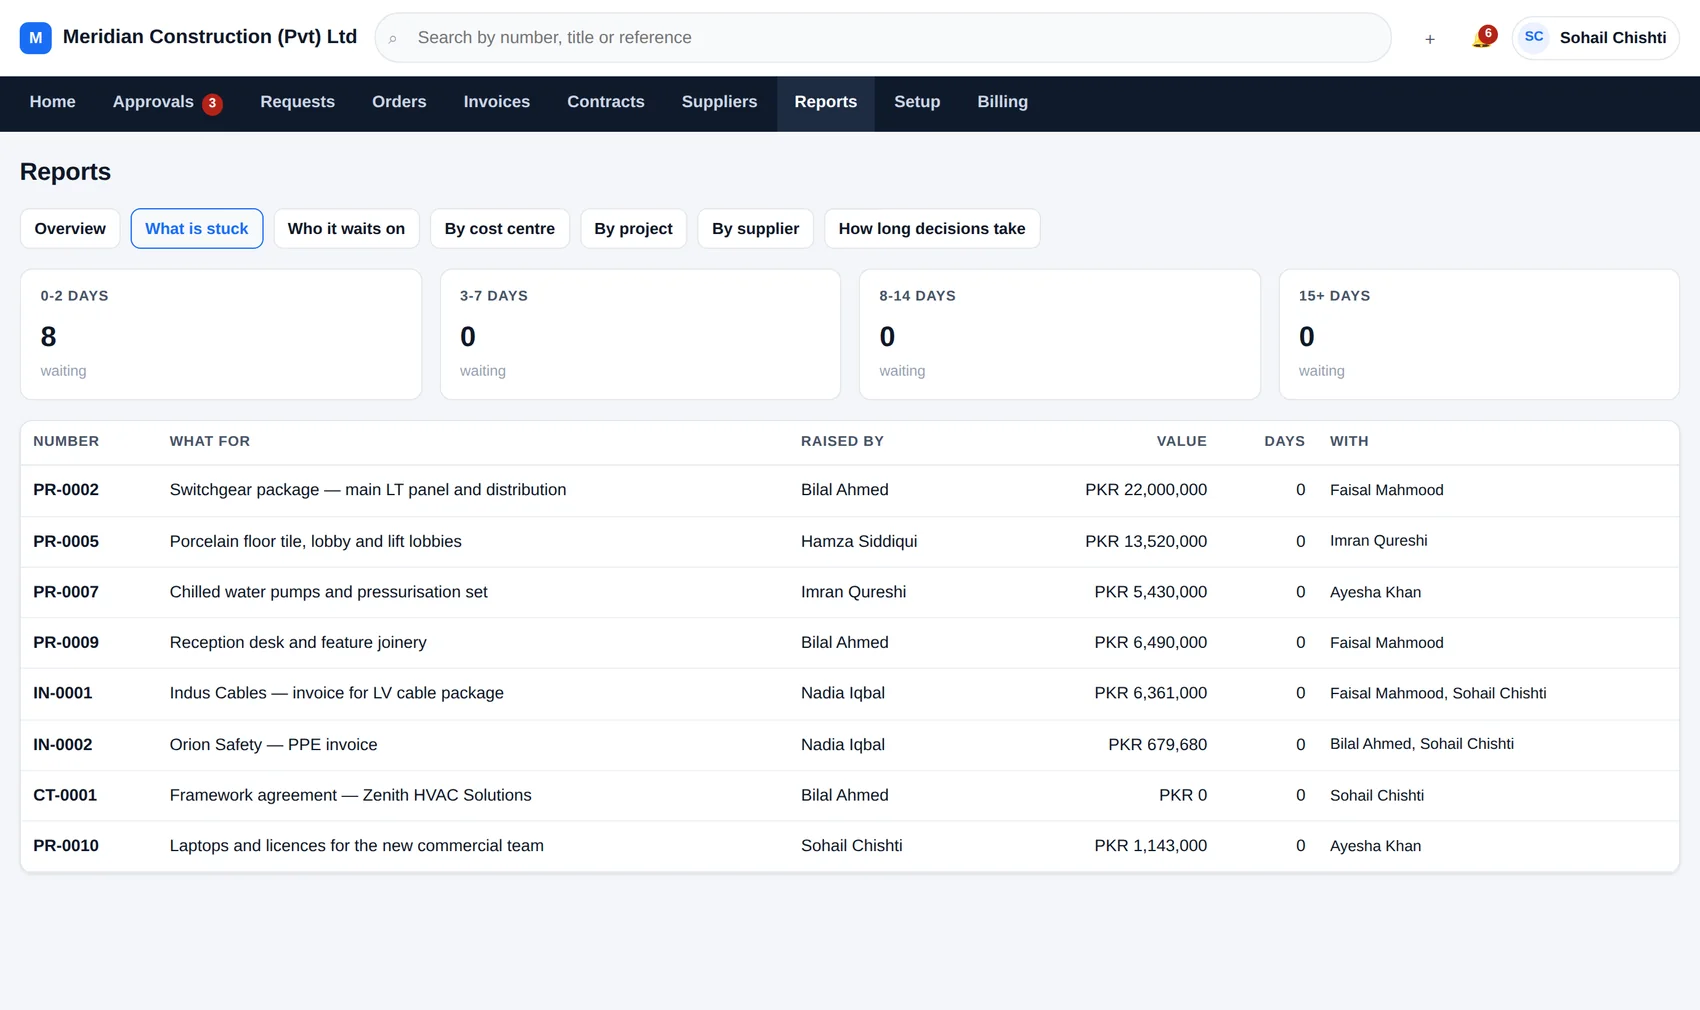Click the Days column header
1700x1010 pixels.
pyautogui.click(x=1284, y=441)
